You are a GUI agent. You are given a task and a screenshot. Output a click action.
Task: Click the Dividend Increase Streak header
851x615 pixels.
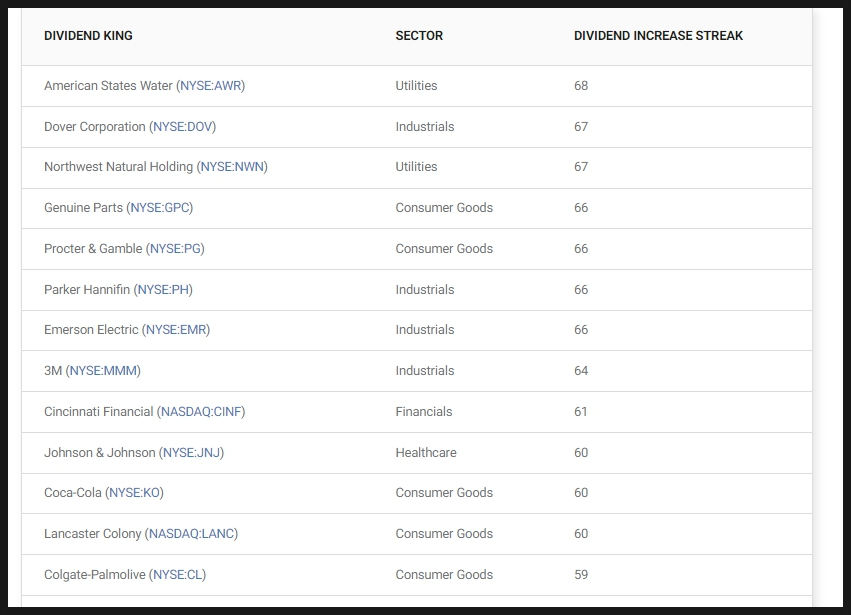(658, 36)
